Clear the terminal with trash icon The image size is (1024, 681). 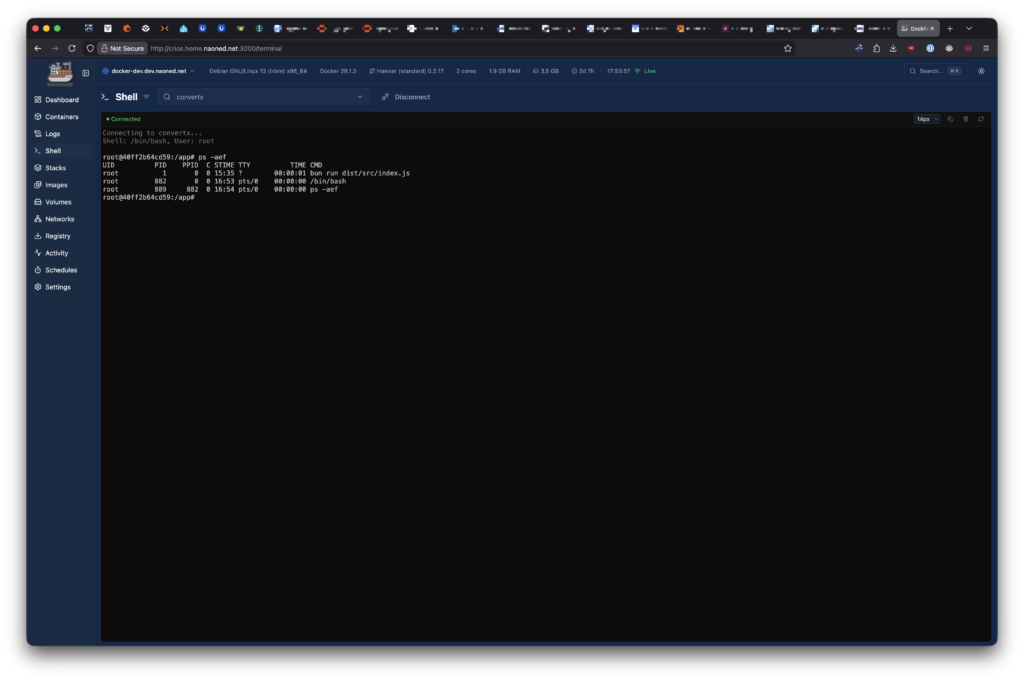click(966, 119)
